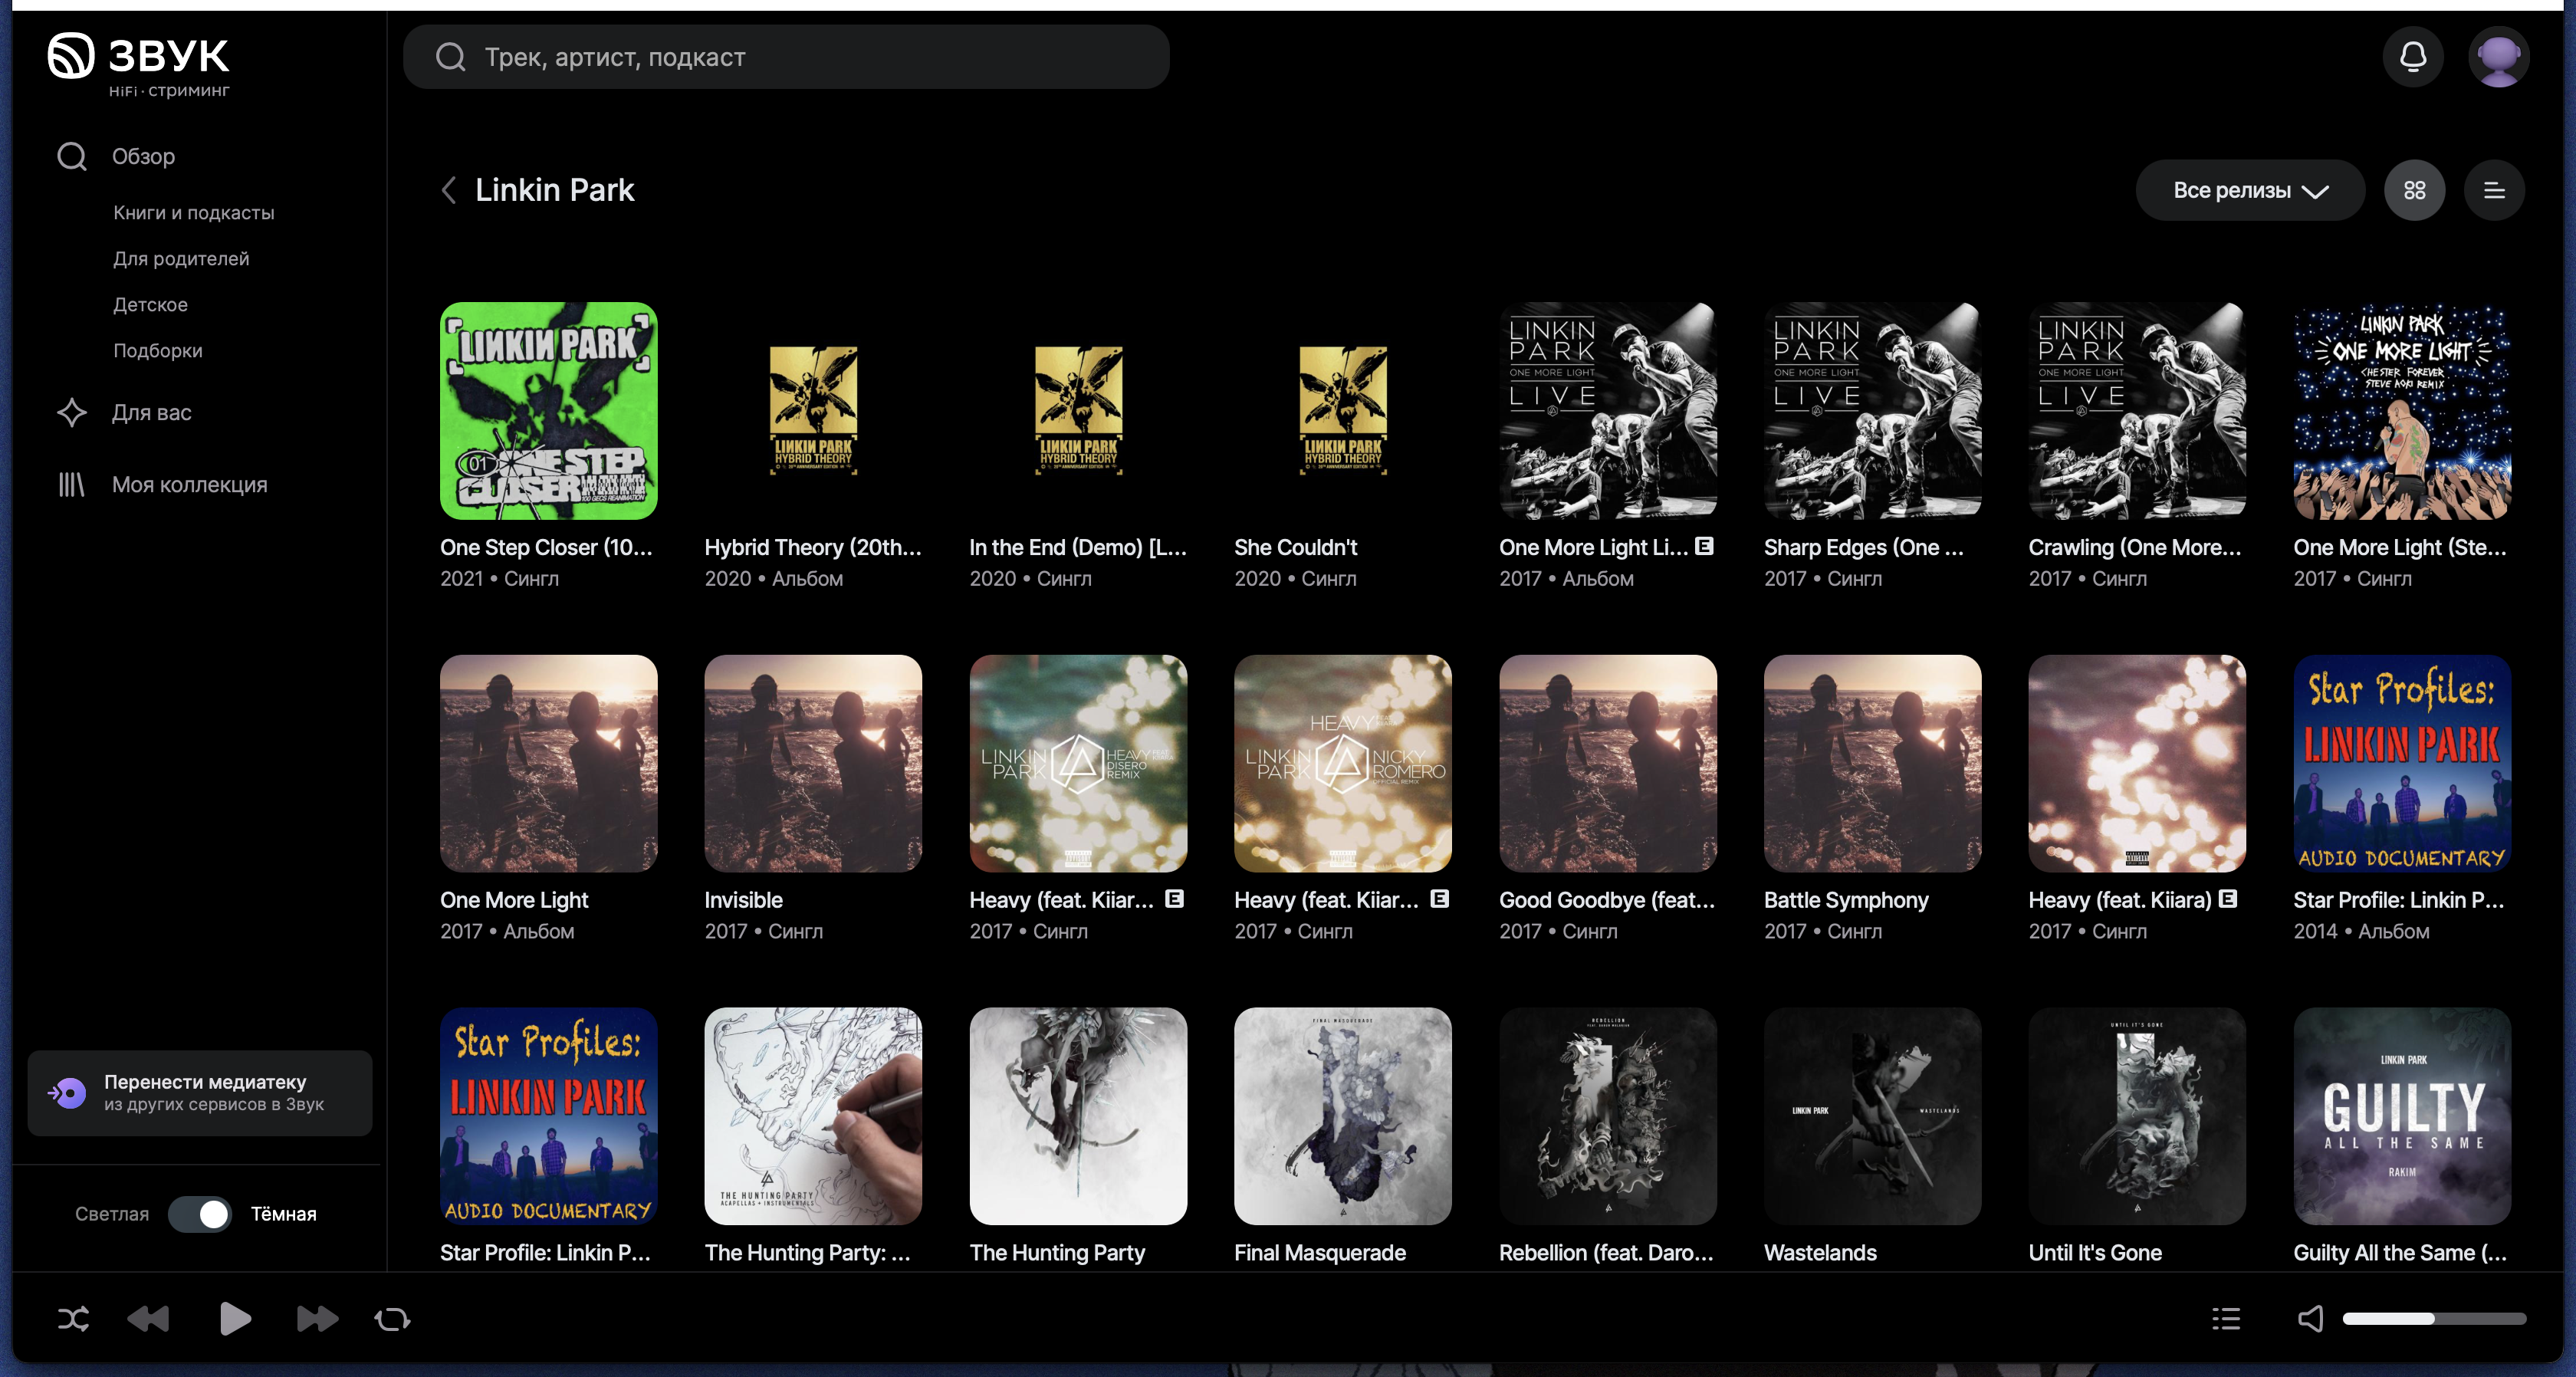Open Hybrid Theory 20th album cover
2576x1377 pixels.
[813, 410]
